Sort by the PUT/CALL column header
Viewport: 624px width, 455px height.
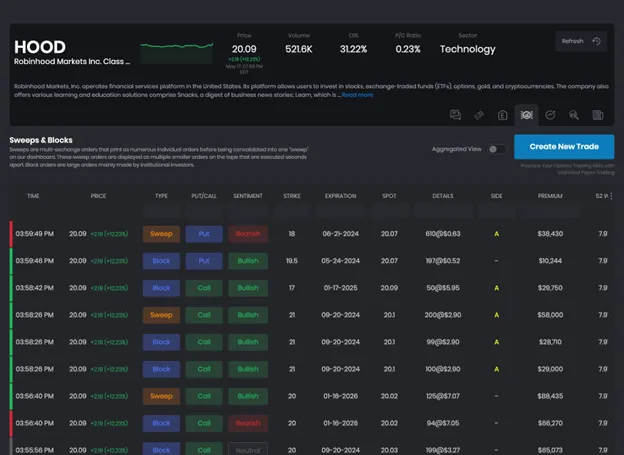pos(204,196)
